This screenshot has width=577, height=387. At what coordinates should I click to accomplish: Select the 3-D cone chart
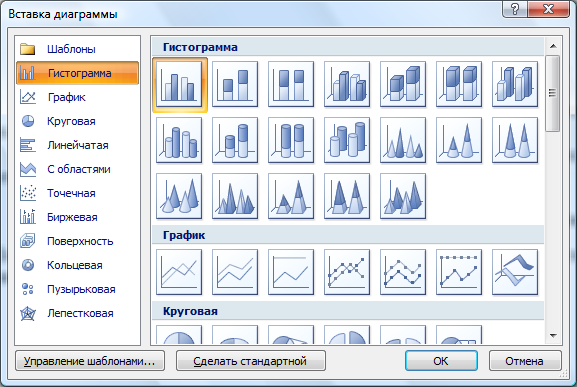(x=179, y=196)
